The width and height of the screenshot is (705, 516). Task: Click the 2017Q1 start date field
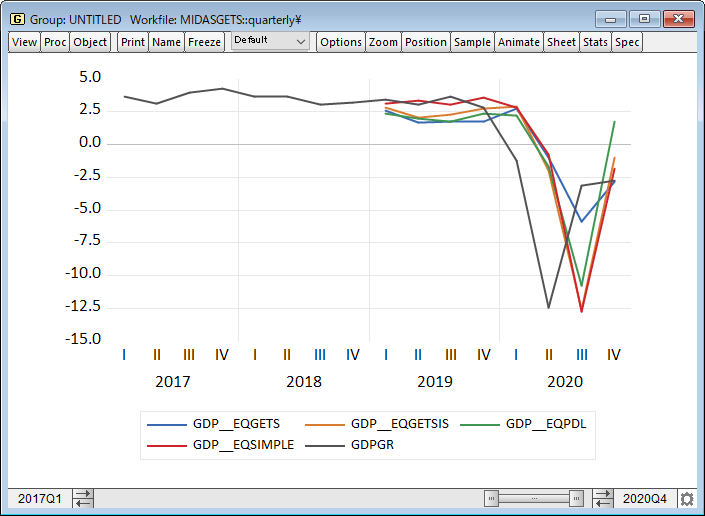[40, 498]
